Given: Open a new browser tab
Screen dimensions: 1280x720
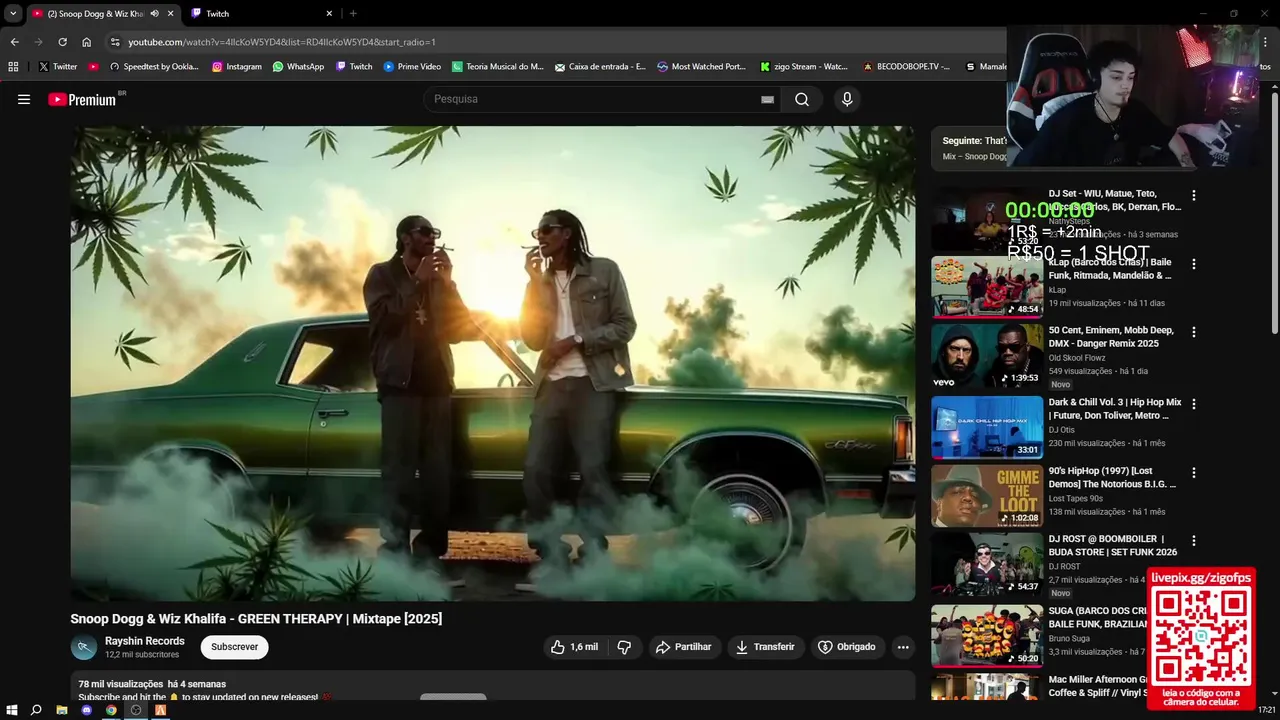Looking at the screenshot, I should [353, 14].
